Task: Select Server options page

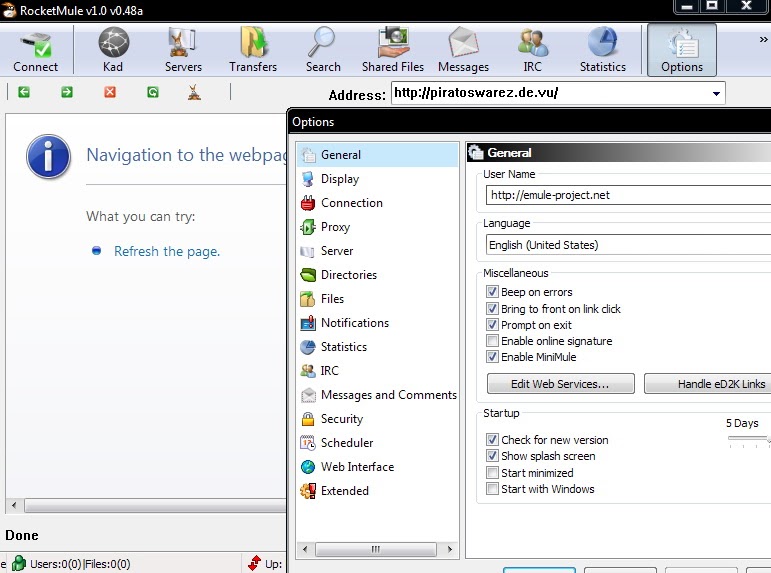Action: 377,251
